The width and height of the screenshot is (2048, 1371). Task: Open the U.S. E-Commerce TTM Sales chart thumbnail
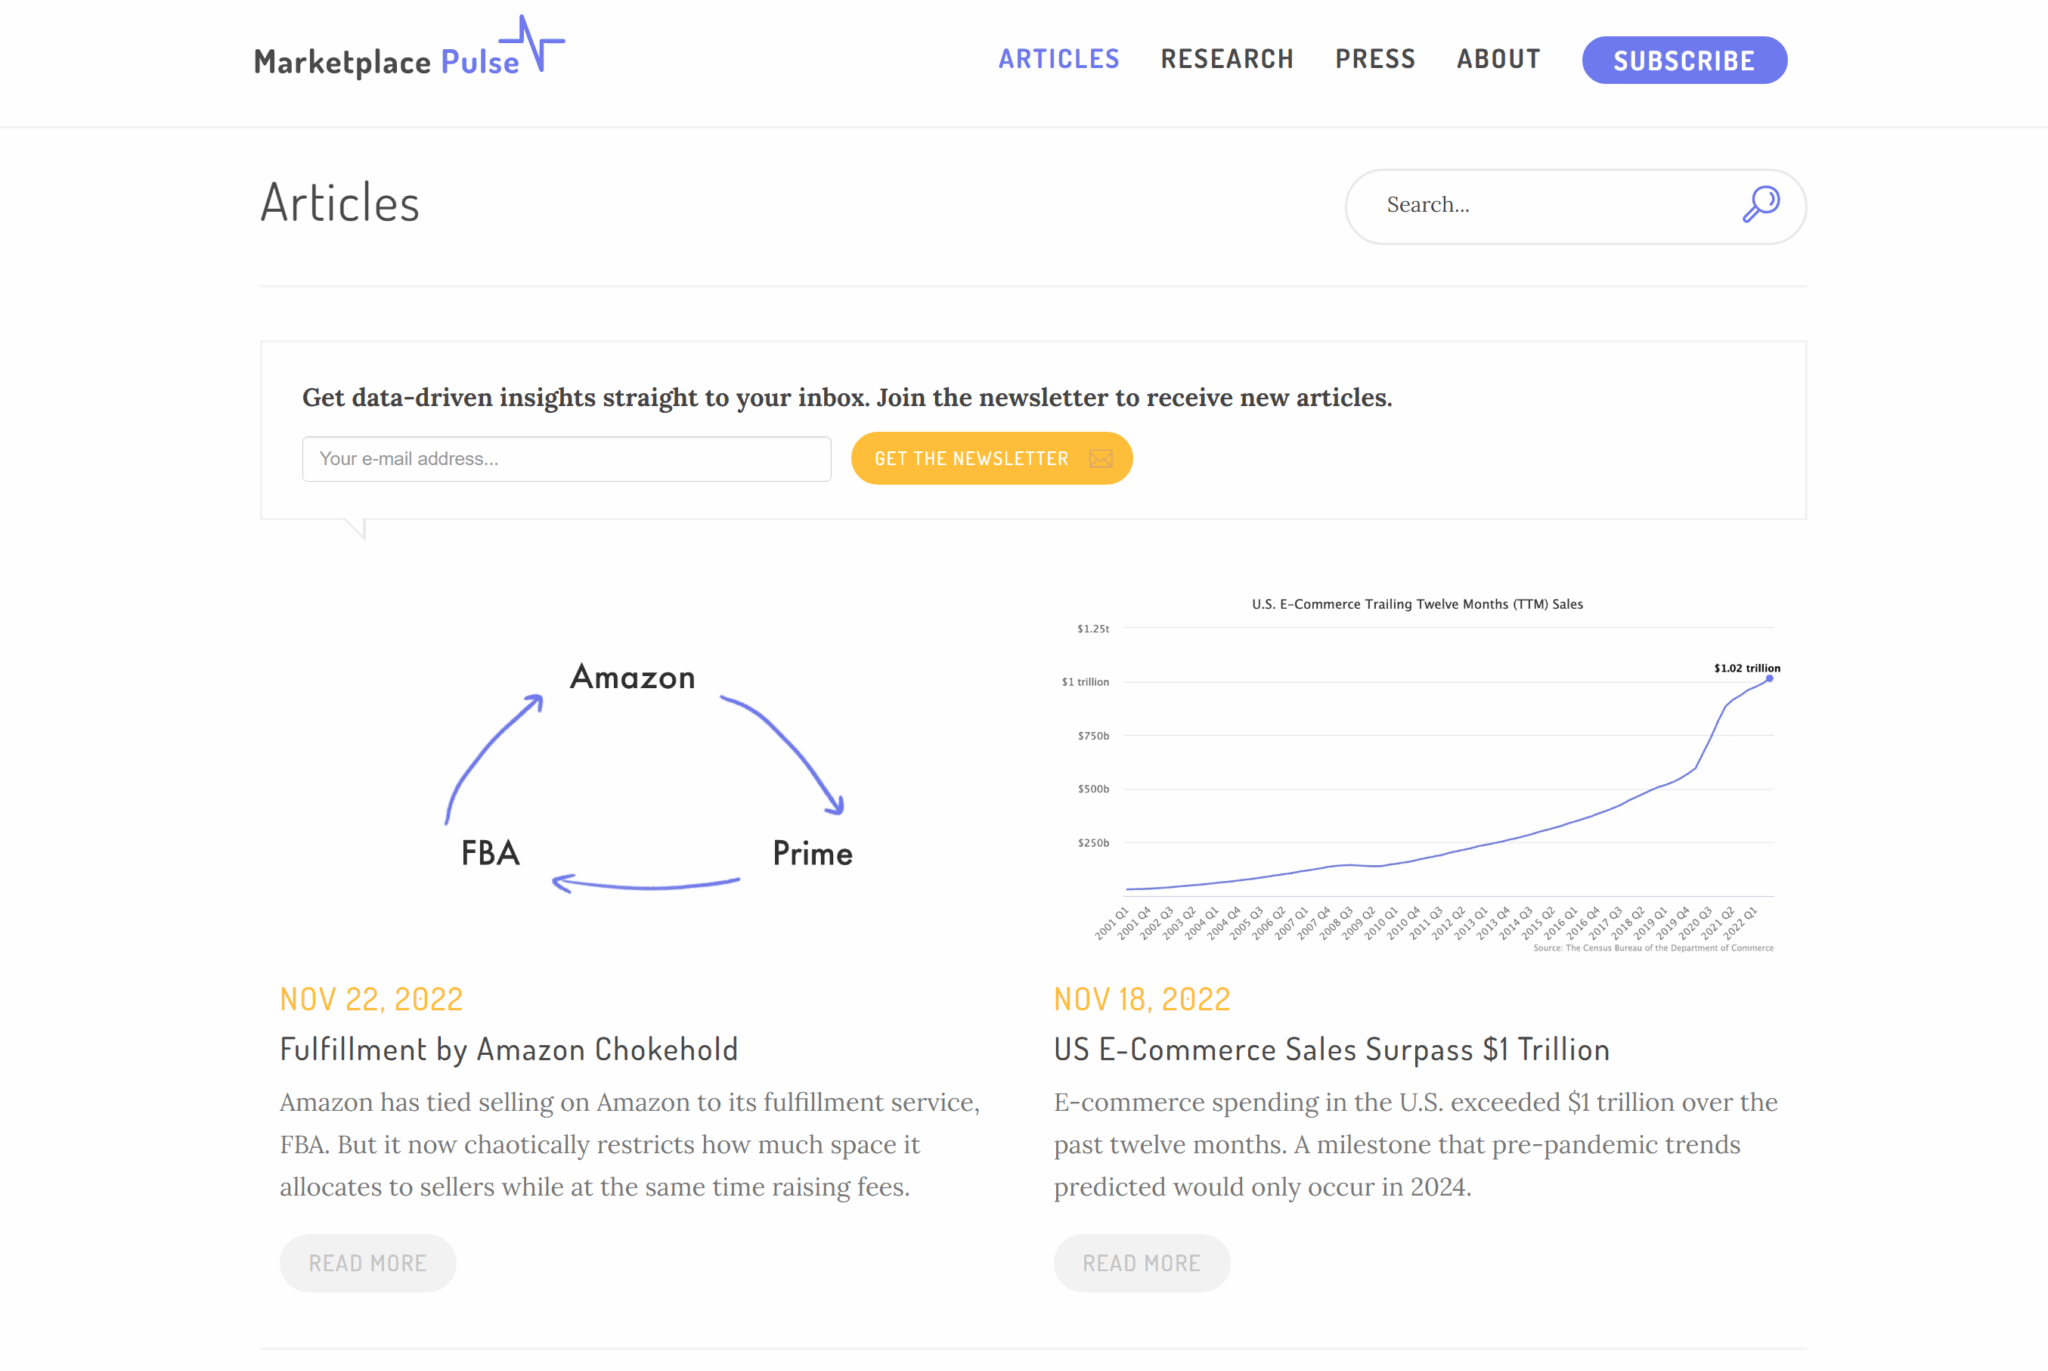pyautogui.click(x=1418, y=772)
